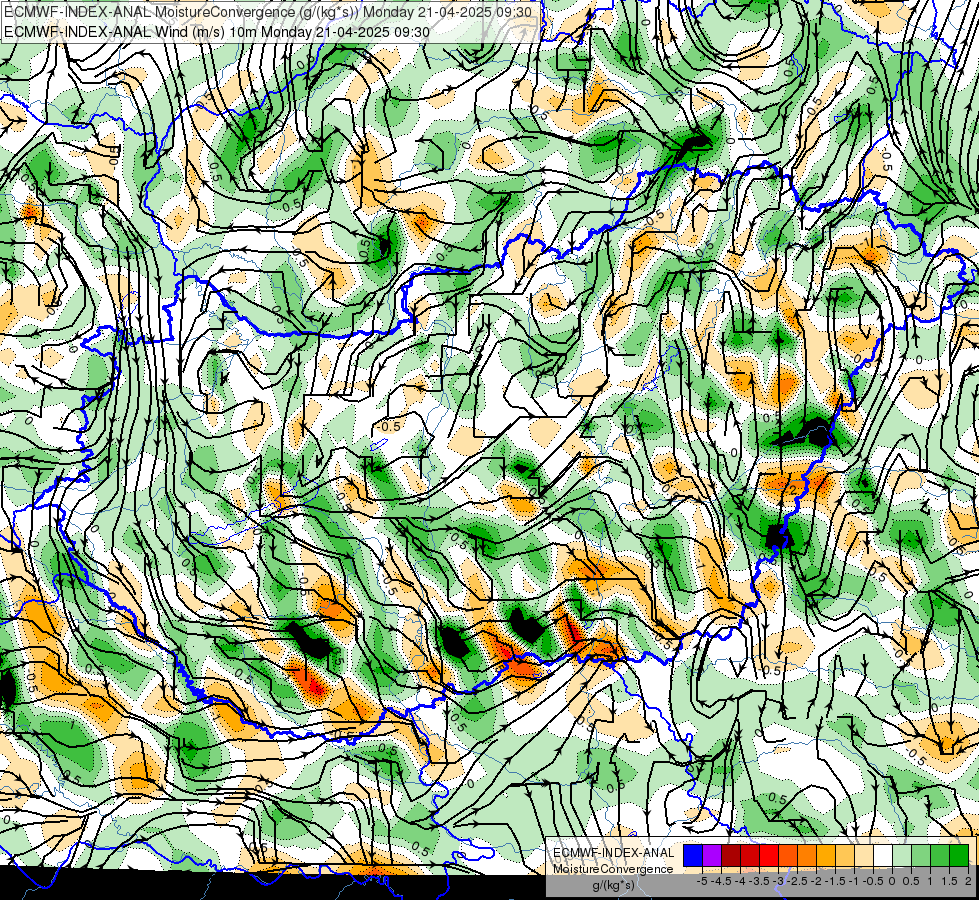Click the orange-red swatch between -3 and -2.5
This screenshot has width=979, height=900.
pyautogui.click(x=788, y=855)
